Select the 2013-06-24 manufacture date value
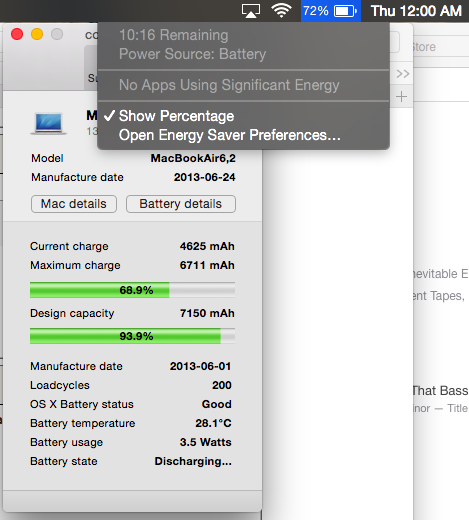The width and height of the screenshot is (469, 520). [x=204, y=177]
